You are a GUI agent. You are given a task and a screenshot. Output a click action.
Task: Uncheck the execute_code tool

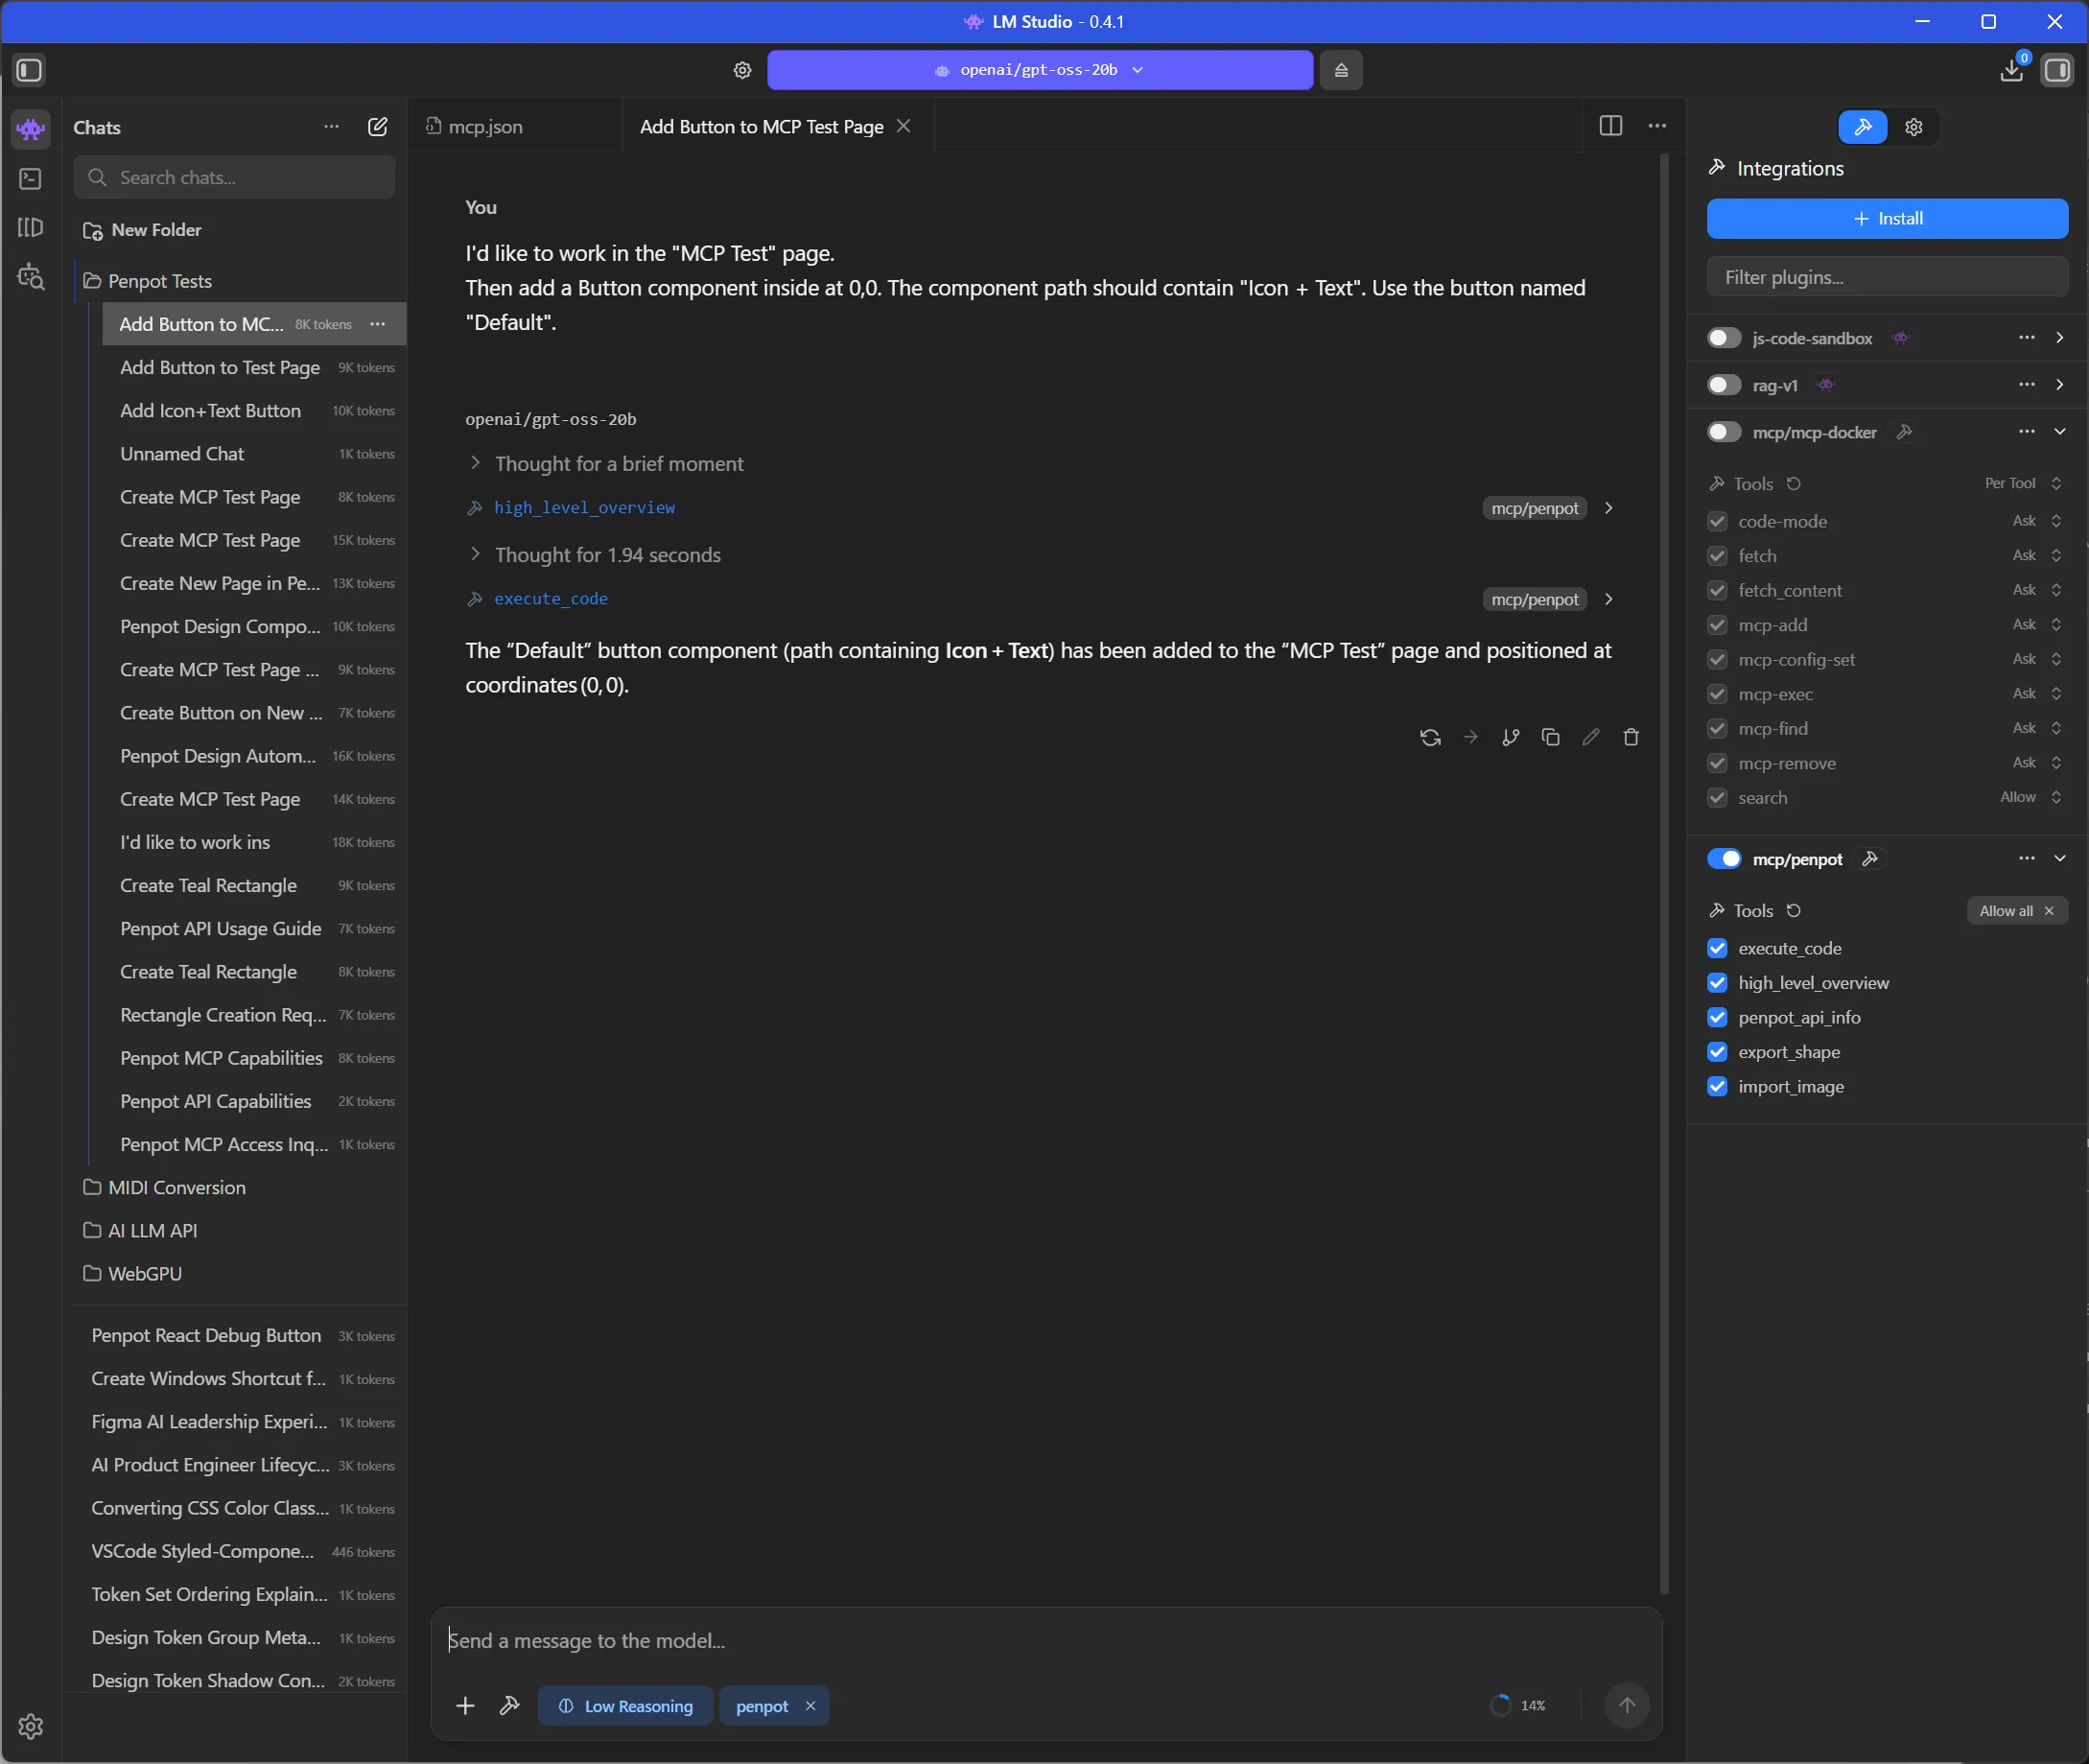click(x=1717, y=948)
